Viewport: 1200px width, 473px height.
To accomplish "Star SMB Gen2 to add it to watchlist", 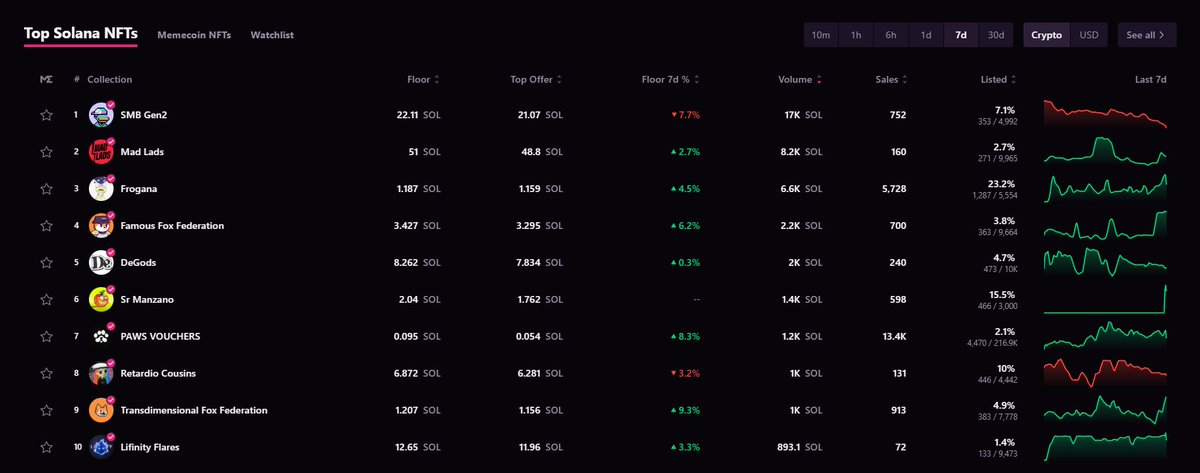I will point(46,115).
